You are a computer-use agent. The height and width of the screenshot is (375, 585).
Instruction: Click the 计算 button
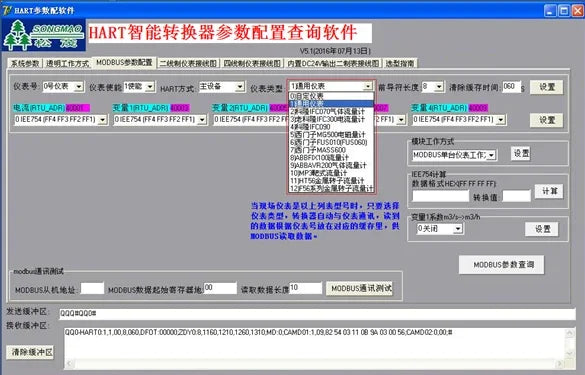pyautogui.click(x=549, y=191)
